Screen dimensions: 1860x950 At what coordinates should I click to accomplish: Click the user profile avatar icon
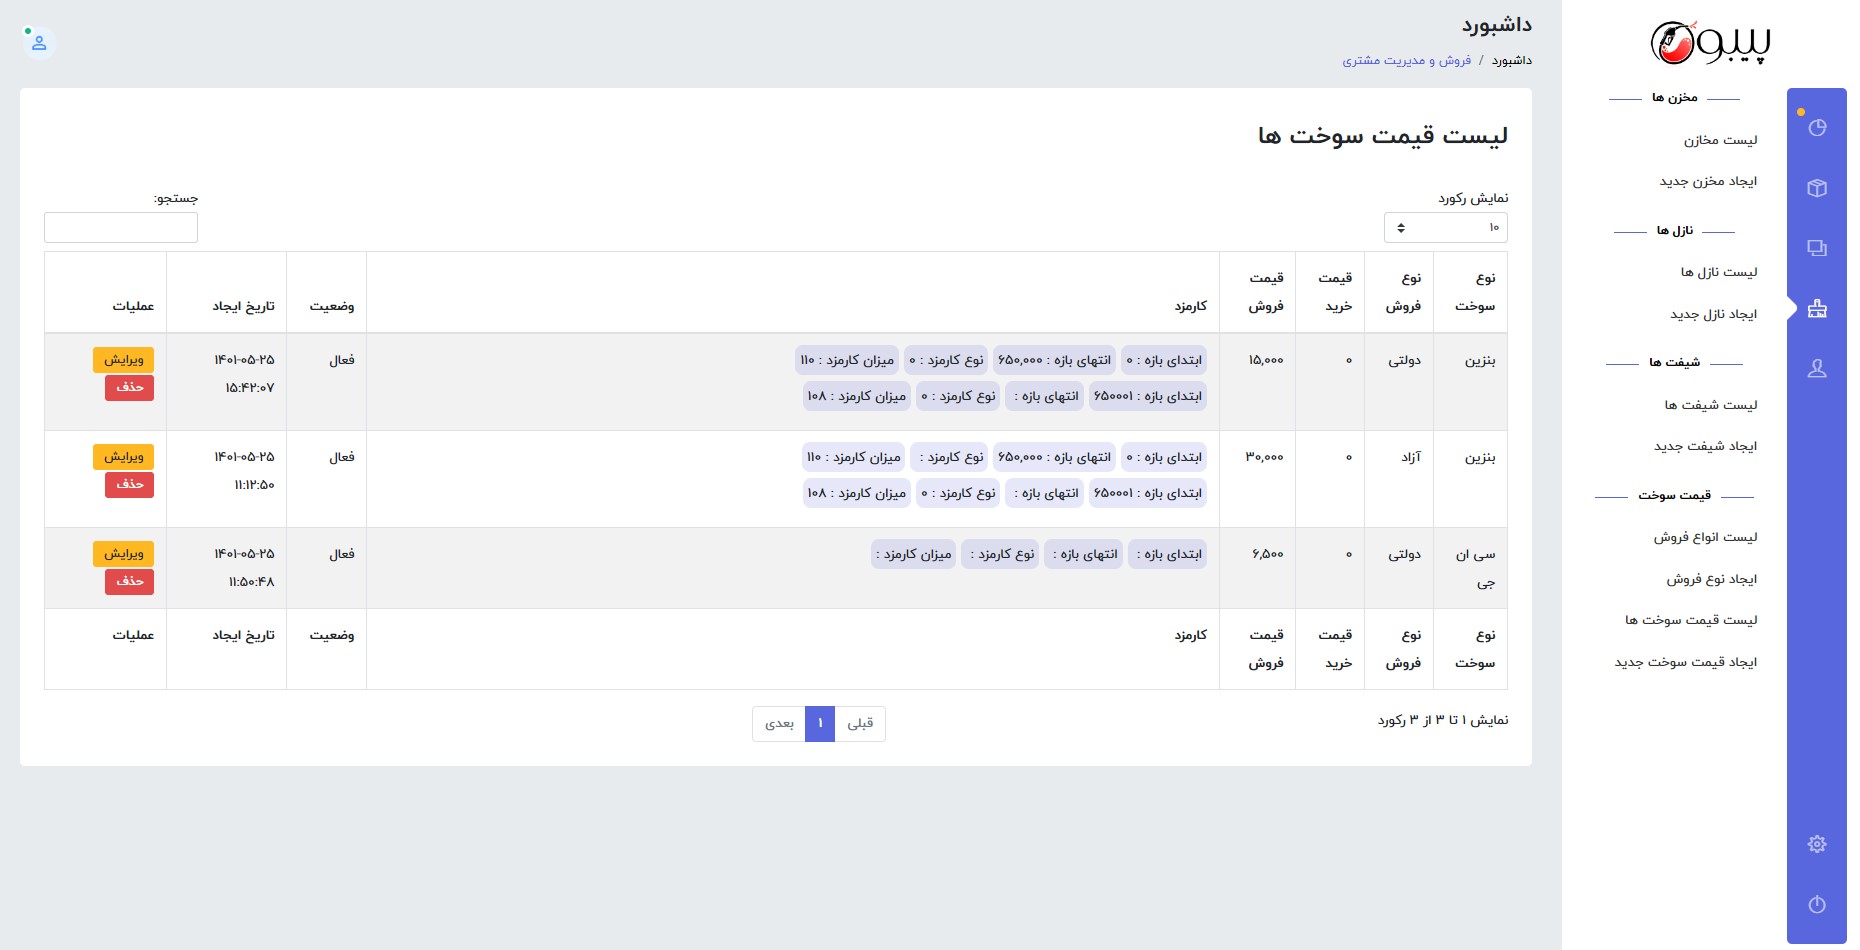click(39, 43)
